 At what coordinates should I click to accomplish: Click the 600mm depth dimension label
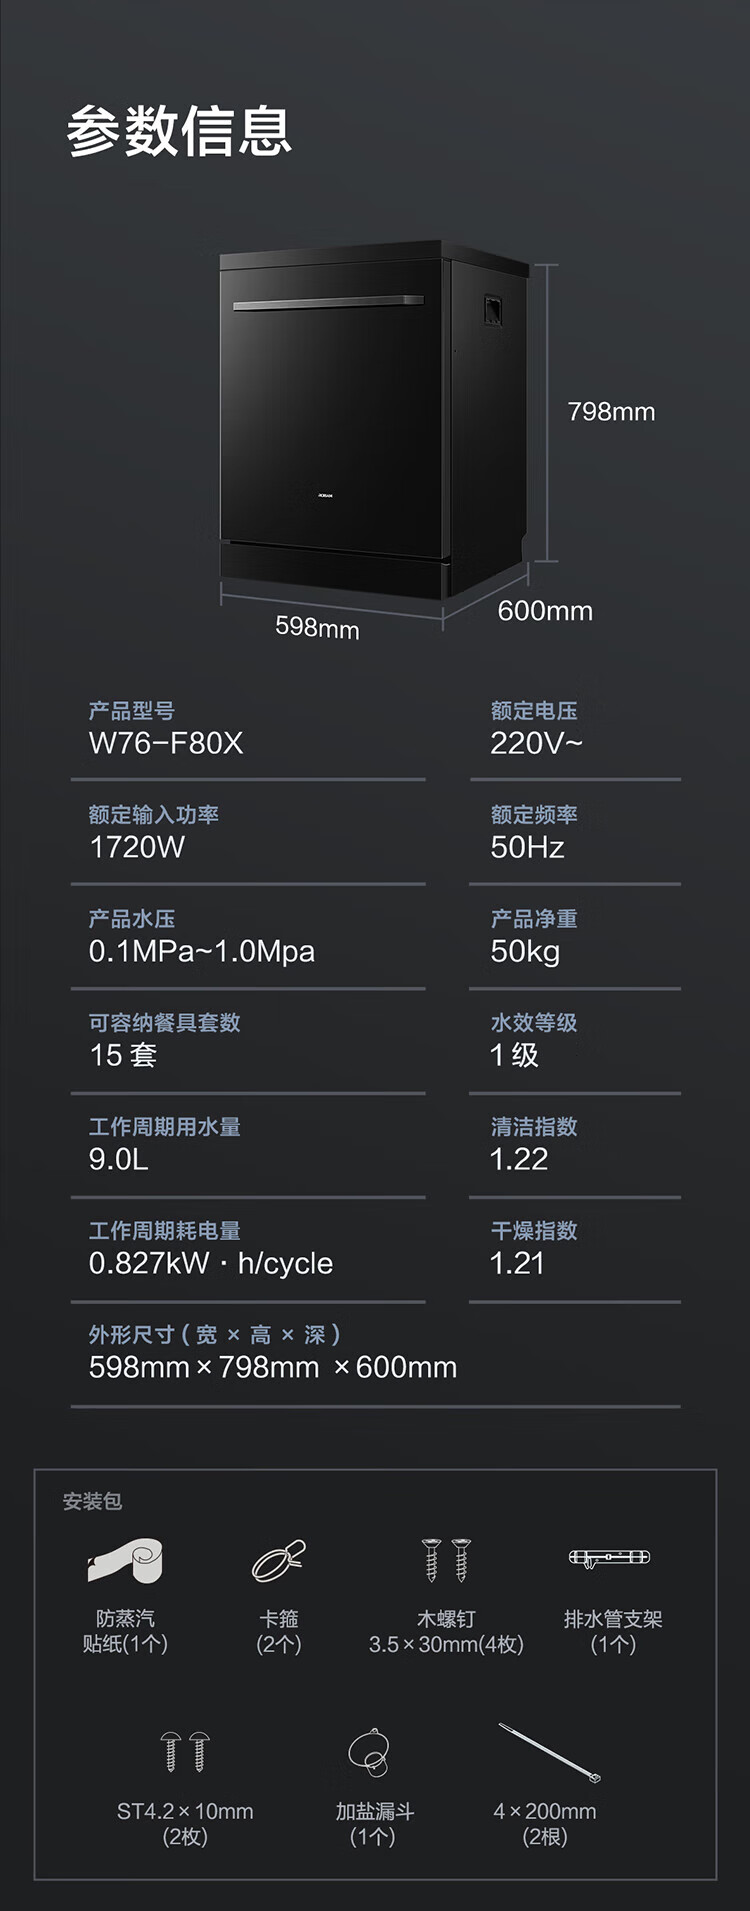(545, 611)
